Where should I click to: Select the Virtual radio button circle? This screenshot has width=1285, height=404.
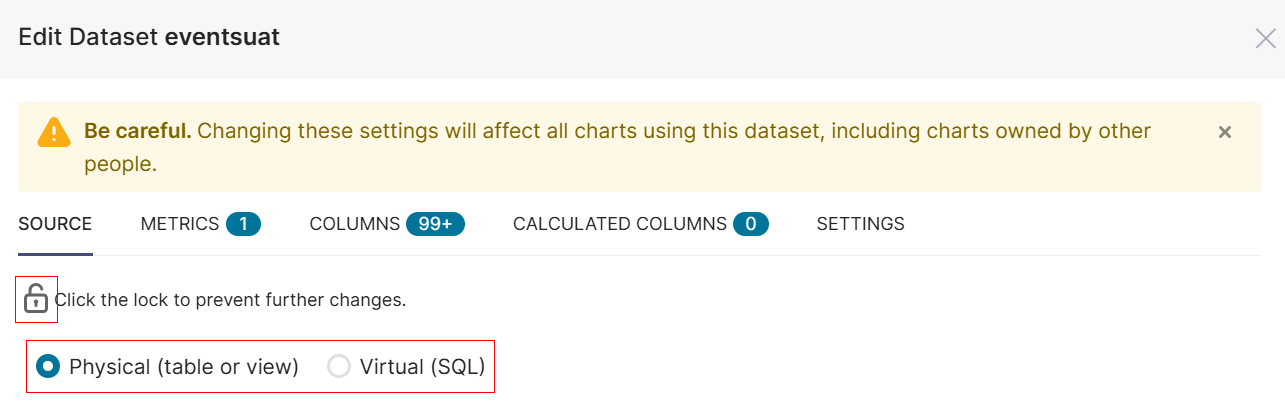pos(339,367)
